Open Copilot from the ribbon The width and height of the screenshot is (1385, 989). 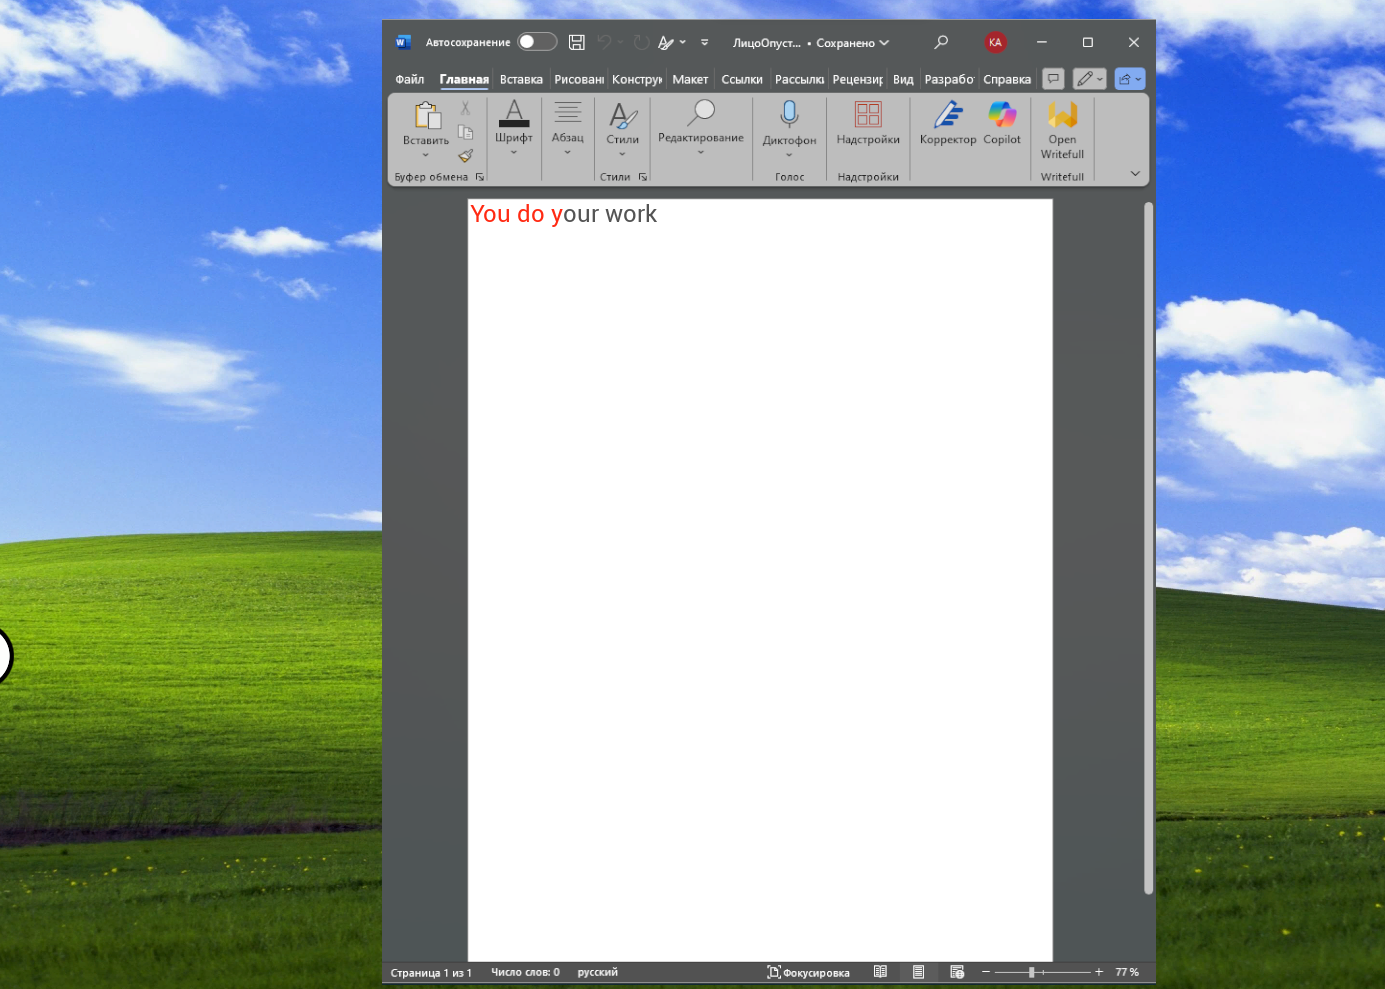click(1002, 124)
